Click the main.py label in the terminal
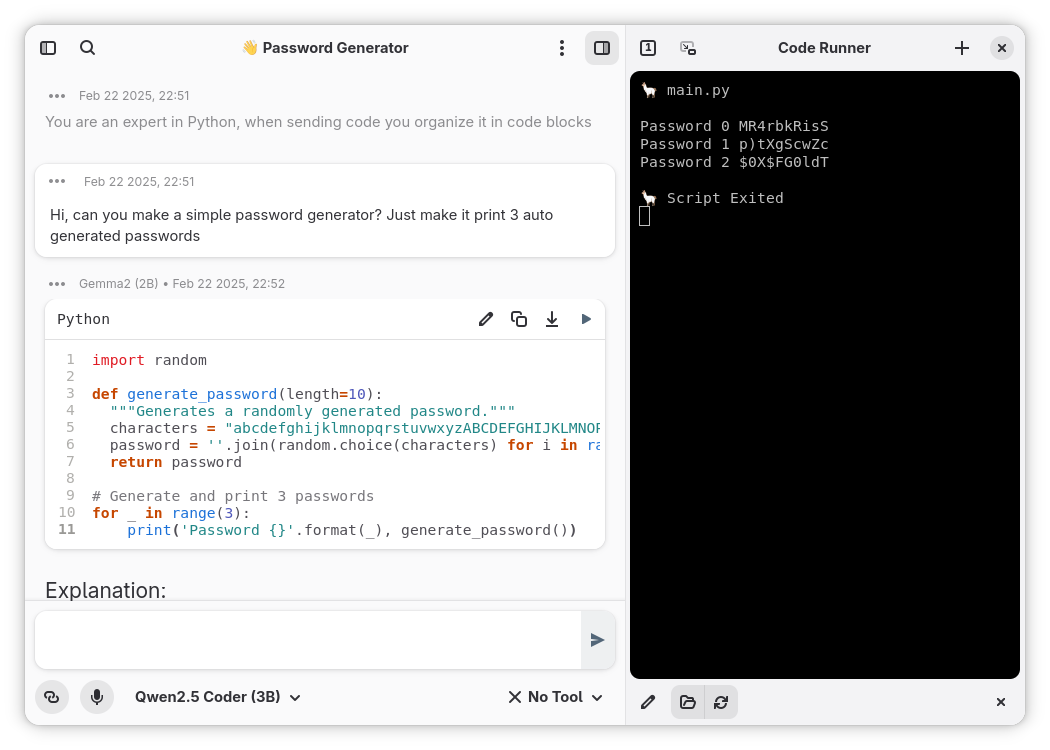 (698, 90)
